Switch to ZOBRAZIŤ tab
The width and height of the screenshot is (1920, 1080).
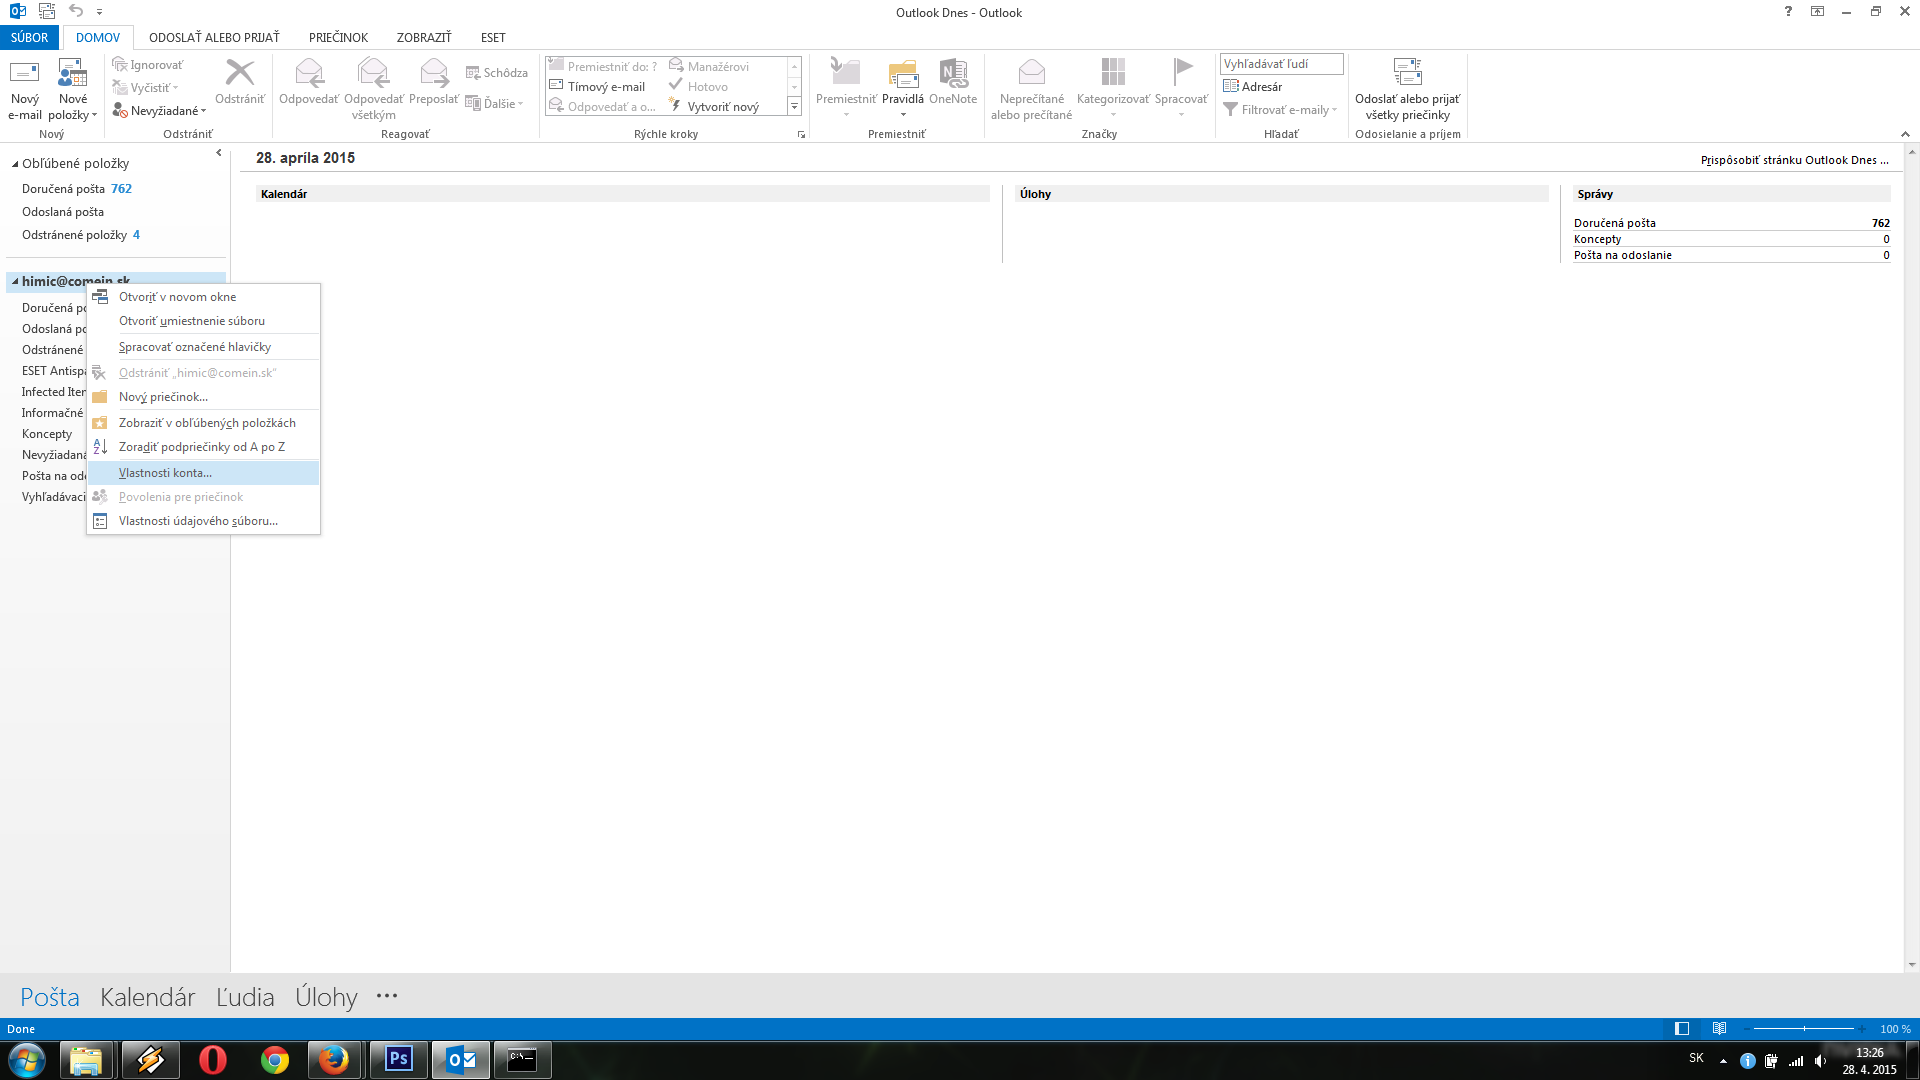[424, 38]
